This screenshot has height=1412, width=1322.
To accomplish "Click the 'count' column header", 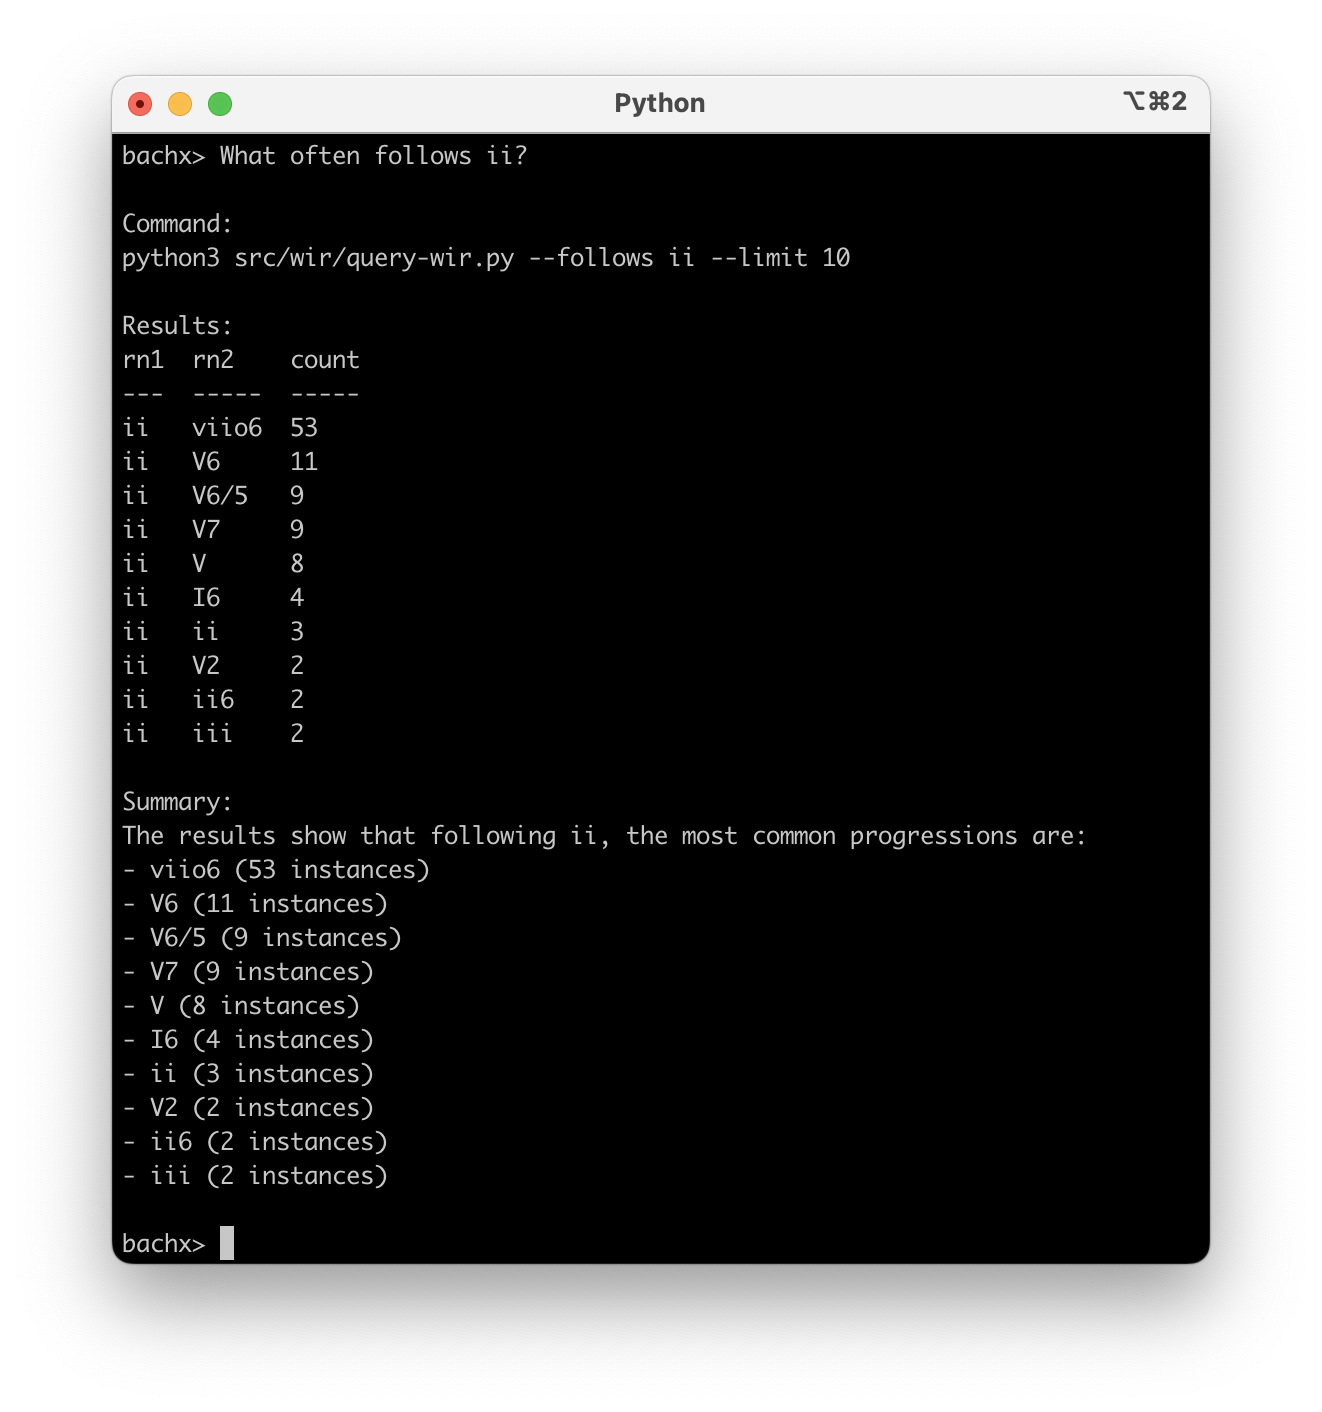I will pos(325,360).
